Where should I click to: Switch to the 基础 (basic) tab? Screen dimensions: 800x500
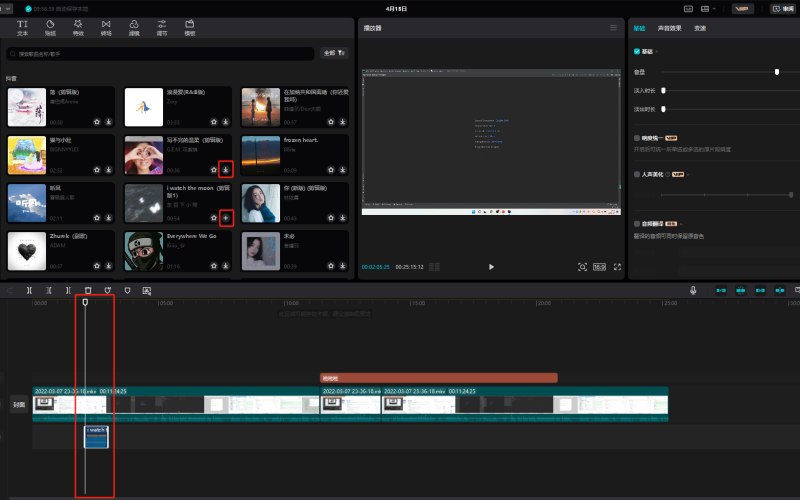(639, 28)
